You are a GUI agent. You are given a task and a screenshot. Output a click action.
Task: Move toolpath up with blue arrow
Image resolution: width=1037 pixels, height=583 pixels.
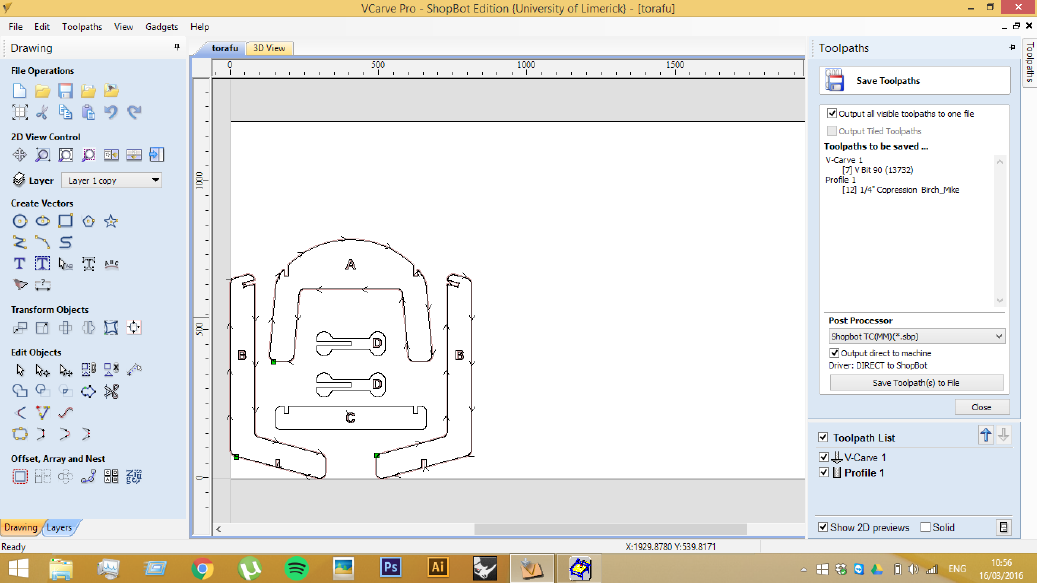click(986, 435)
